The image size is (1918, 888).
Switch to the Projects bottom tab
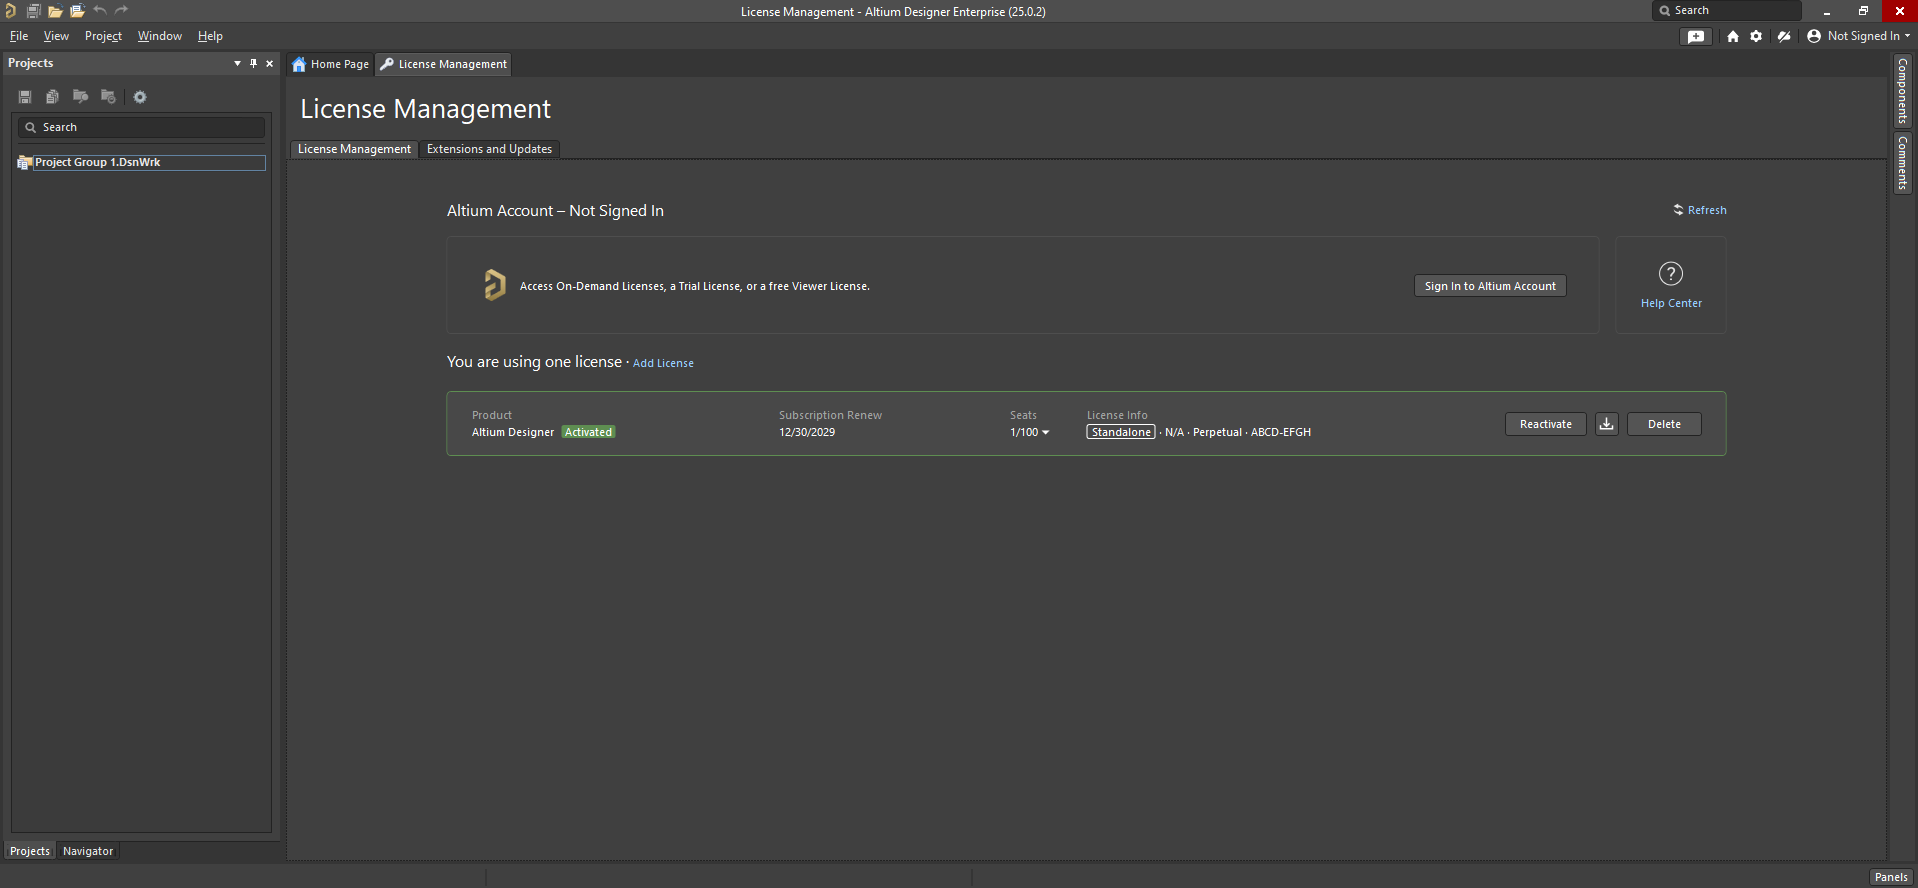click(30, 851)
